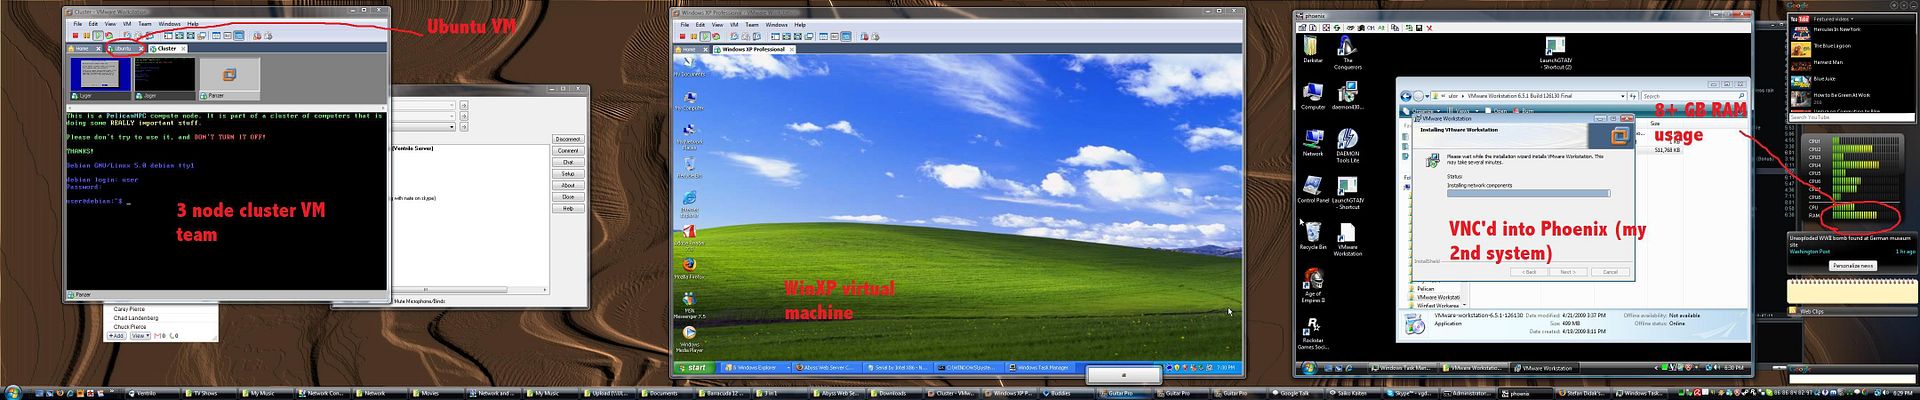Click power-on play icon in Windows XP VM toolbar
The width and height of the screenshot is (1920, 400).
click(706, 37)
